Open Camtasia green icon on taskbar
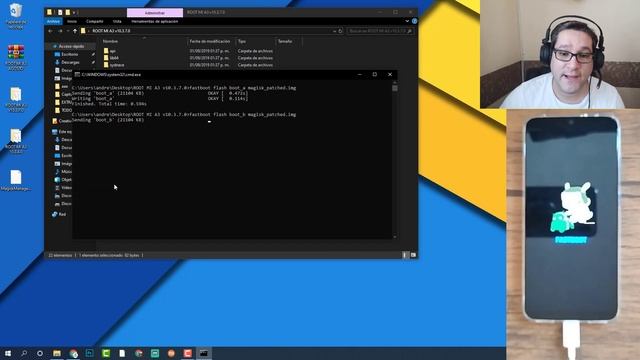Viewport: 640px width, 360px height. click(106, 353)
